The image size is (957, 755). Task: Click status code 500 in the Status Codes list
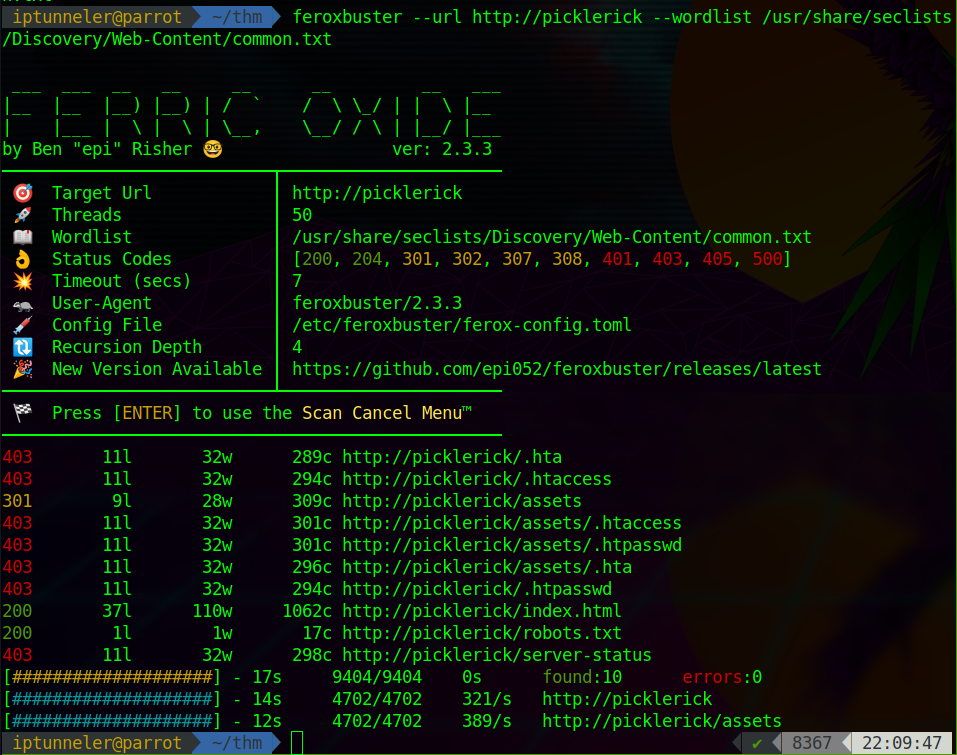click(767, 259)
